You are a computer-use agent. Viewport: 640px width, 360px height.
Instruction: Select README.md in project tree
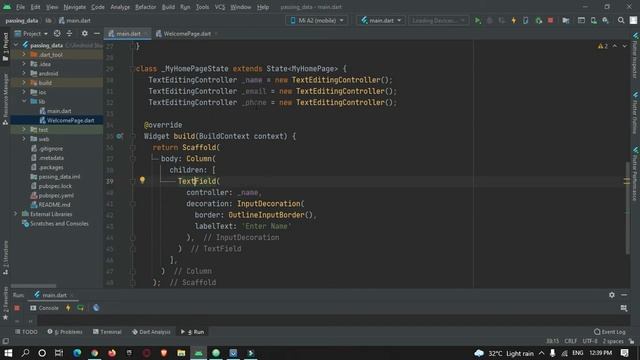[x=54, y=205]
